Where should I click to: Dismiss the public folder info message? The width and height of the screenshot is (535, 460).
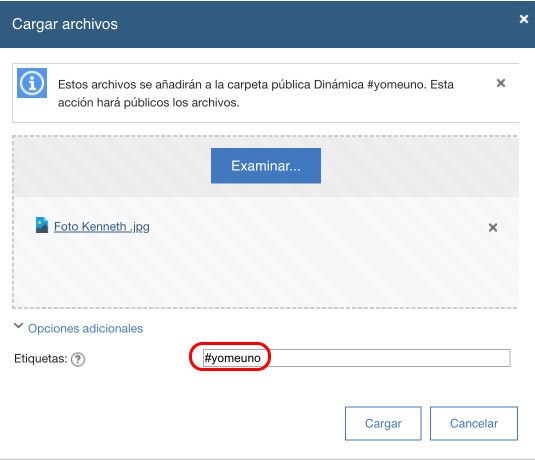[x=501, y=83]
